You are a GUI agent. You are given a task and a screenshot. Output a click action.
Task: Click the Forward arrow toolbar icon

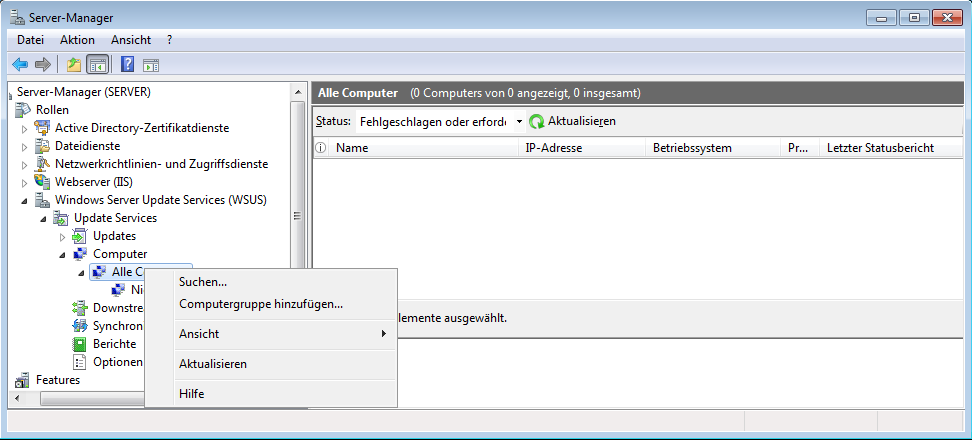pos(42,64)
